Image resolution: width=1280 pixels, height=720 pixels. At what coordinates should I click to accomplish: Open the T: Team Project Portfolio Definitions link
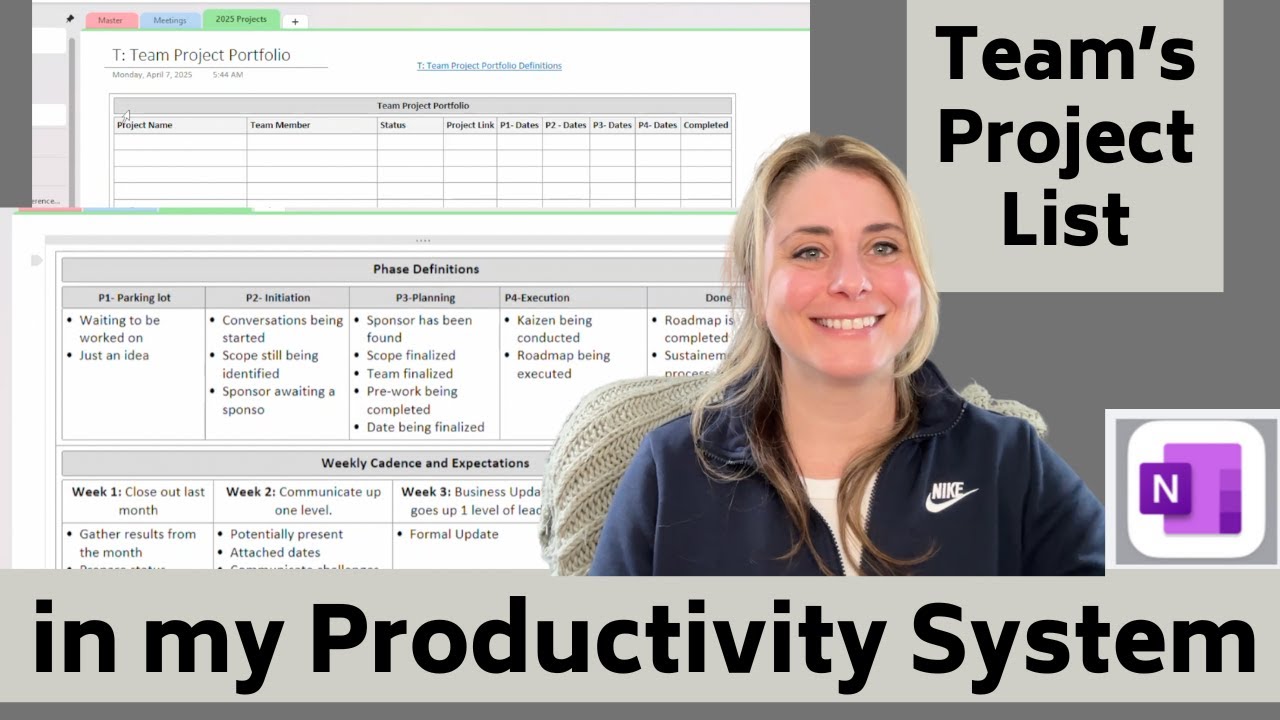[489, 66]
